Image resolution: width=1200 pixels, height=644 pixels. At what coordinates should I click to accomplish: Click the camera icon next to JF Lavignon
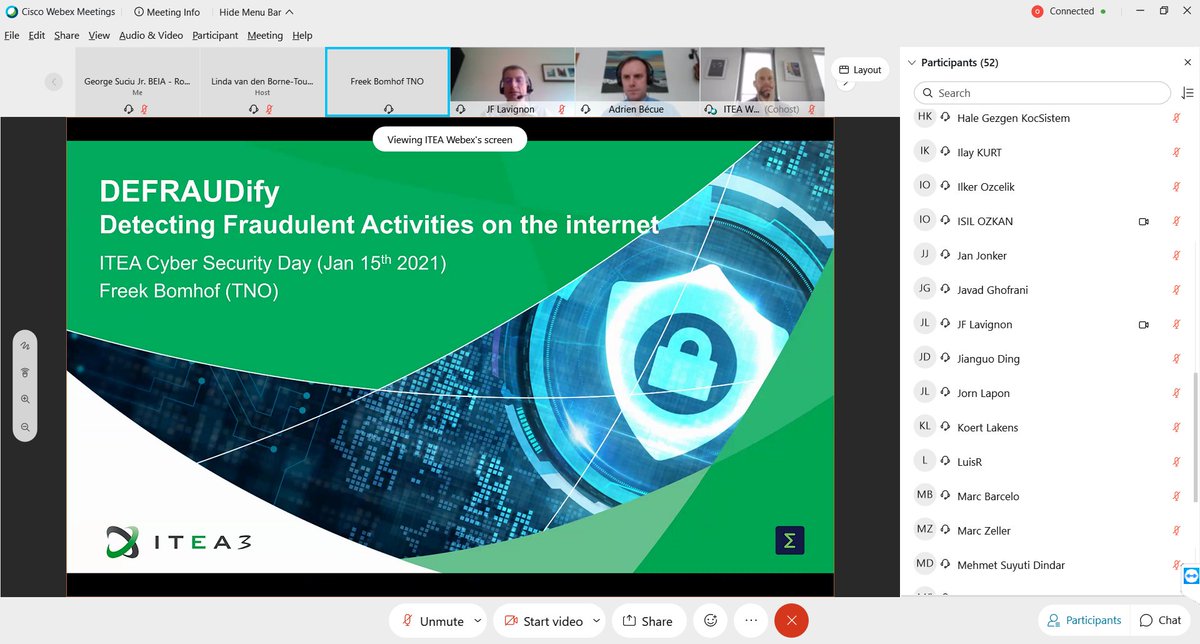1143,325
